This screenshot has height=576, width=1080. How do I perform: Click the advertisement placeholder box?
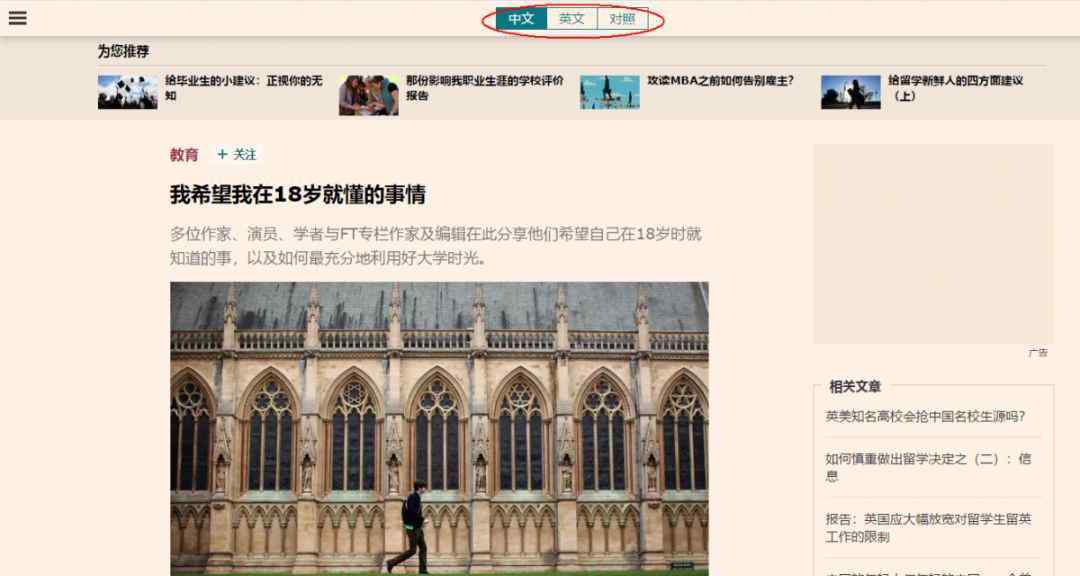932,244
